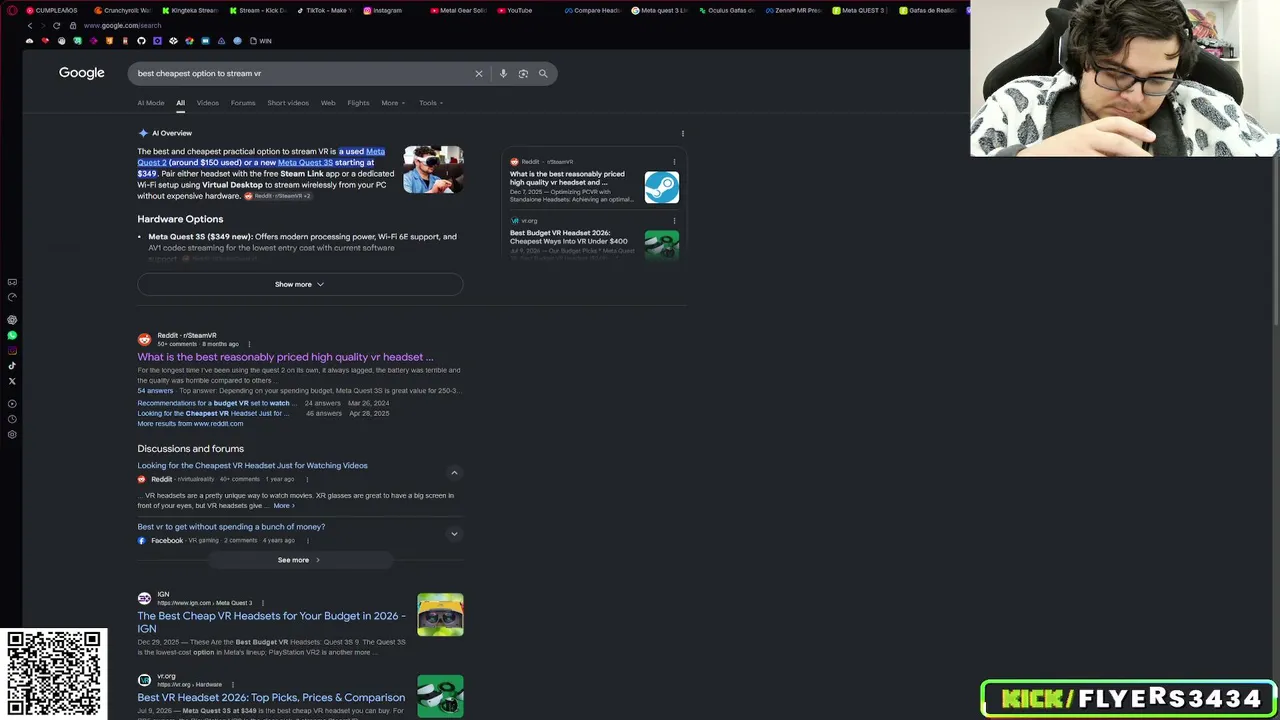1280x720 pixels.
Task: Open the Steam logo thumbnail on source card
Action: [x=662, y=187]
